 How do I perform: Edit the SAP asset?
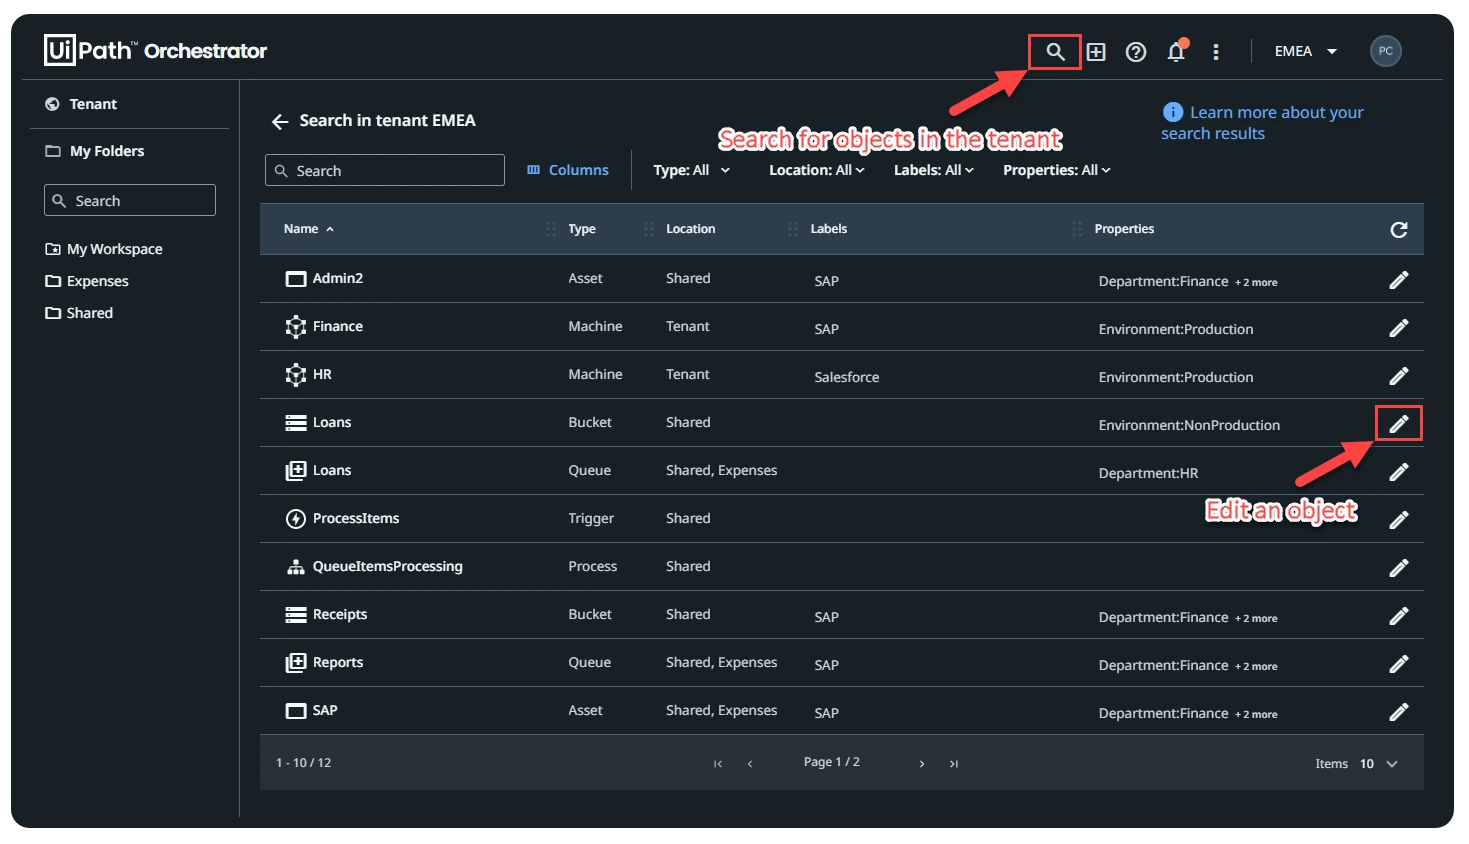click(x=1399, y=712)
